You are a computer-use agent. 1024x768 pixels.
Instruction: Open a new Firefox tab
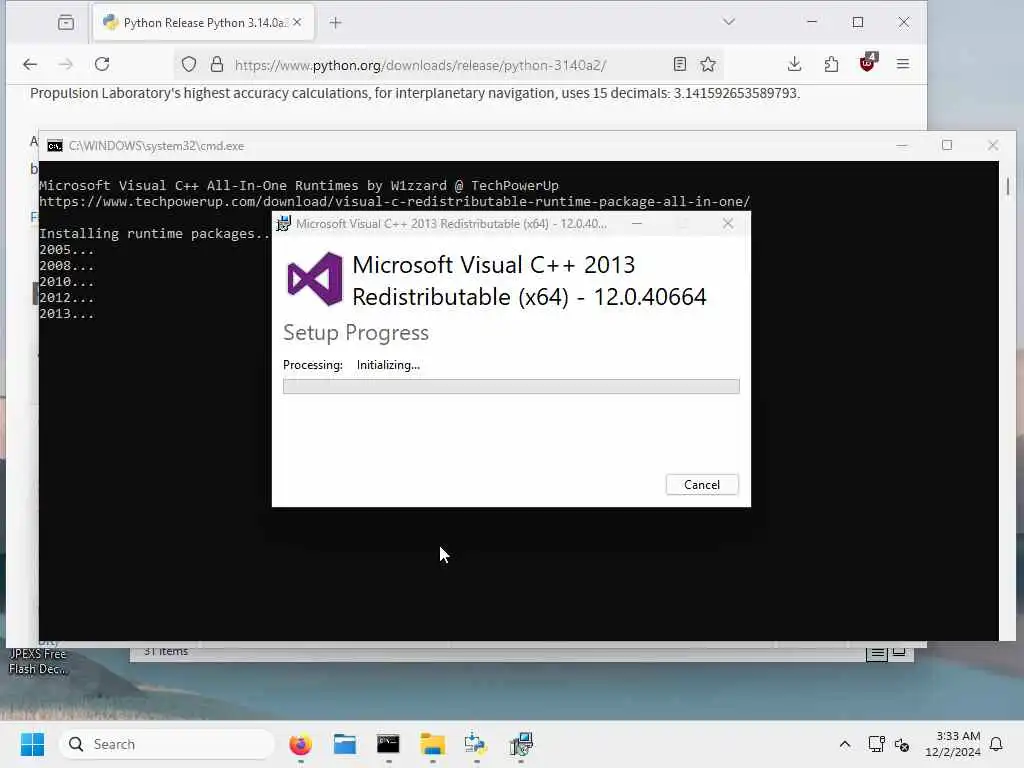336,23
